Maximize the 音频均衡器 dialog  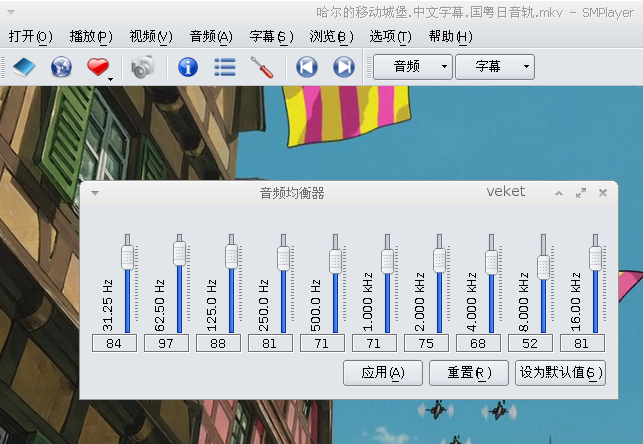point(581,193)
